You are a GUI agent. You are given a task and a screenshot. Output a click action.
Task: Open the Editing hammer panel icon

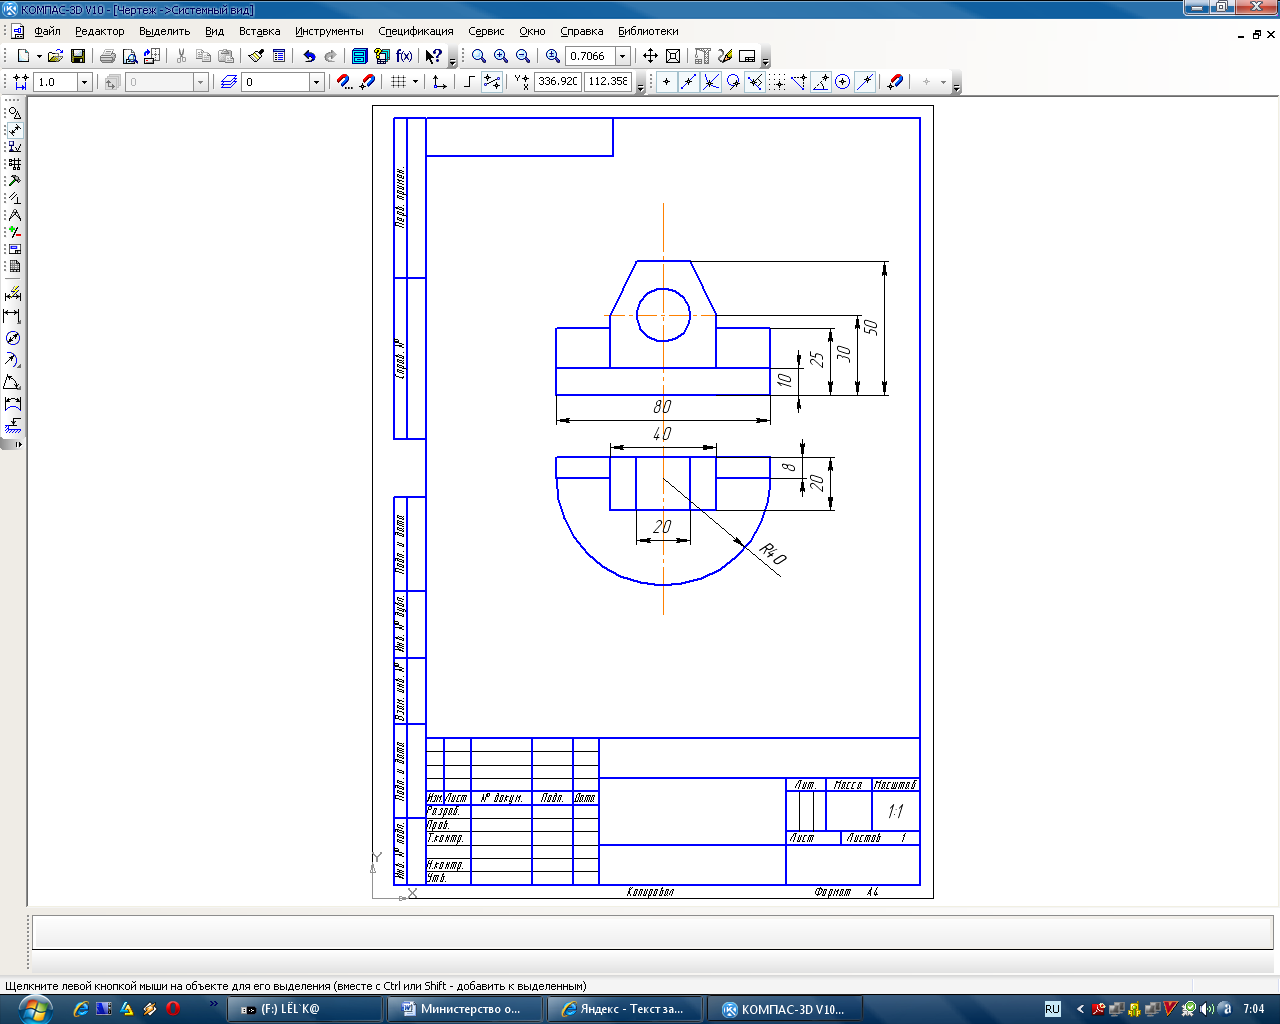(14, 181)
